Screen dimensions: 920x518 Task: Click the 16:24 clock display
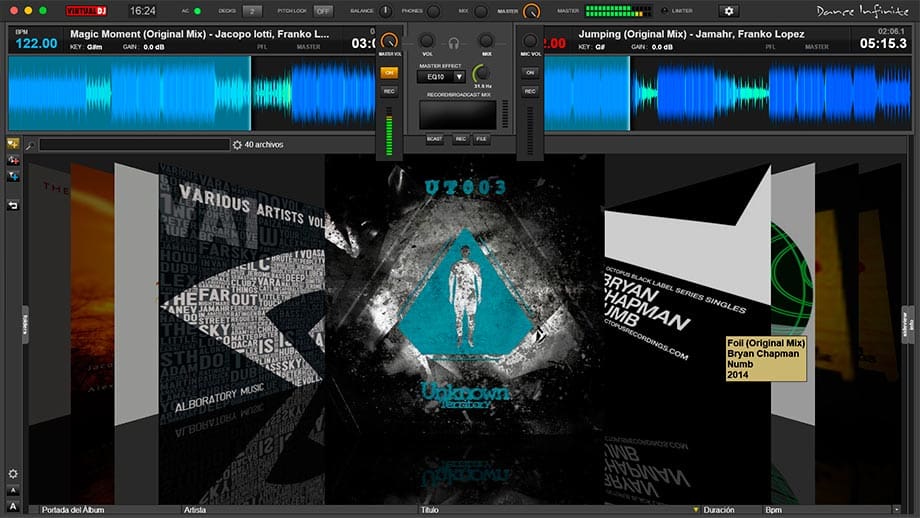[143, 11]
